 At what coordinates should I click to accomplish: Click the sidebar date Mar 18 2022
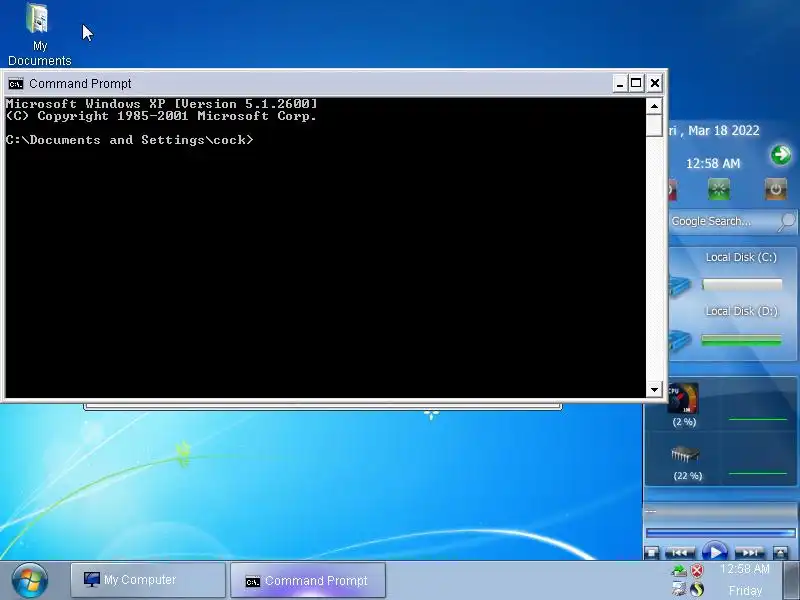(723, 131)
